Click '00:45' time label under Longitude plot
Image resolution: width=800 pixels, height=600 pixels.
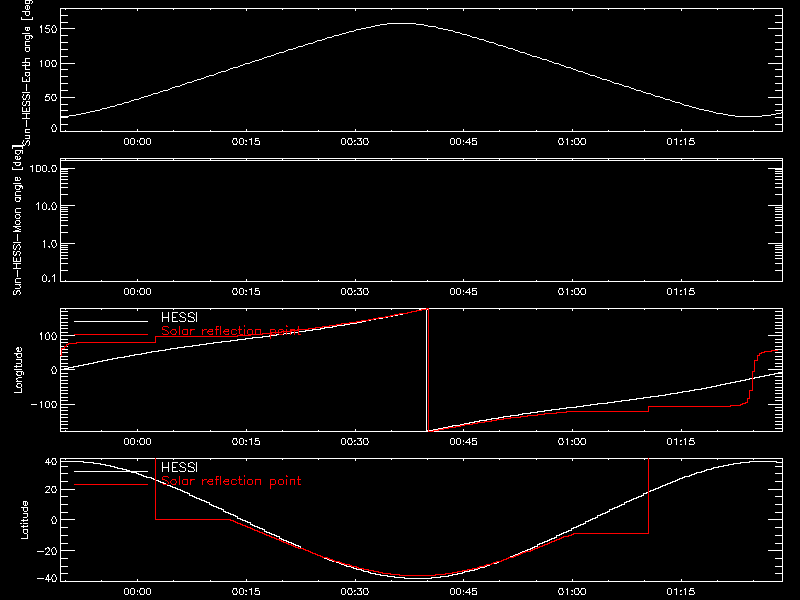(463, 442)
